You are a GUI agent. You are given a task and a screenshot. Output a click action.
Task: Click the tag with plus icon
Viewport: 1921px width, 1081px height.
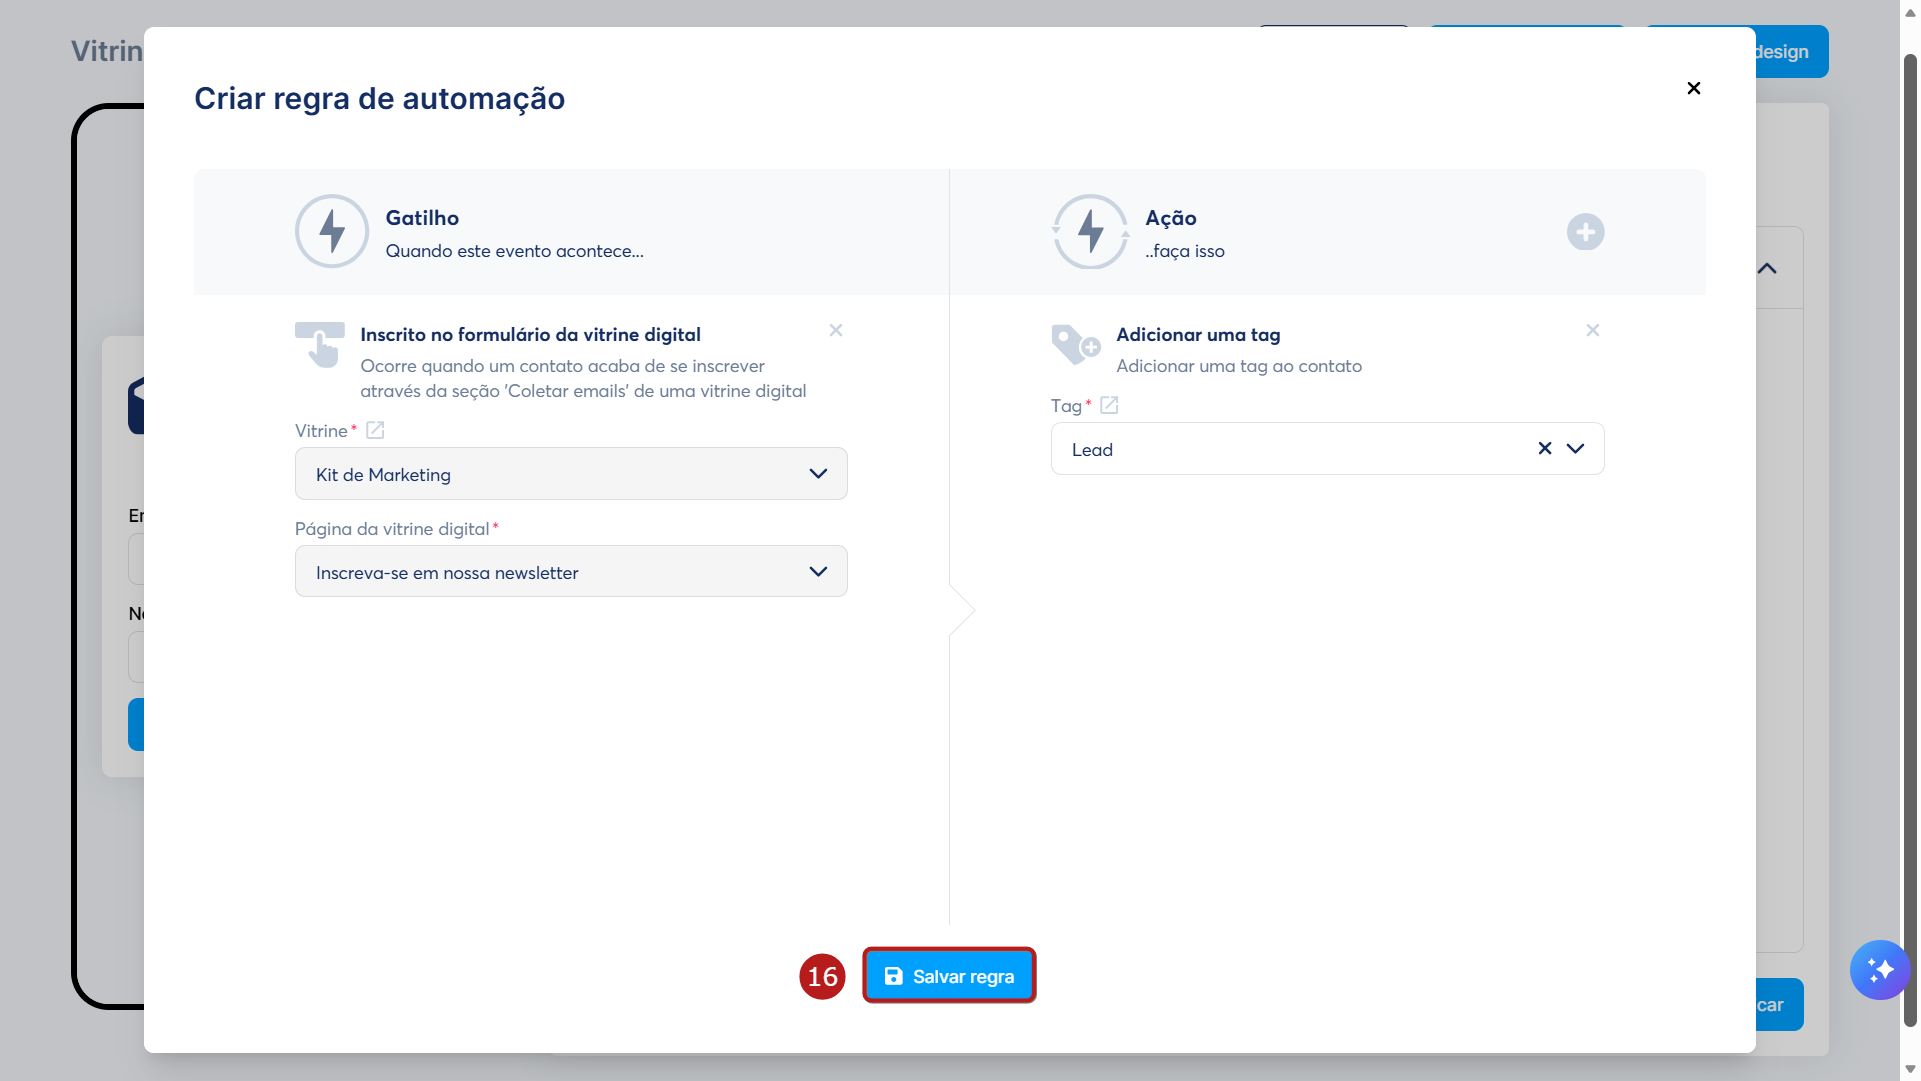(x=1075, y=345)
